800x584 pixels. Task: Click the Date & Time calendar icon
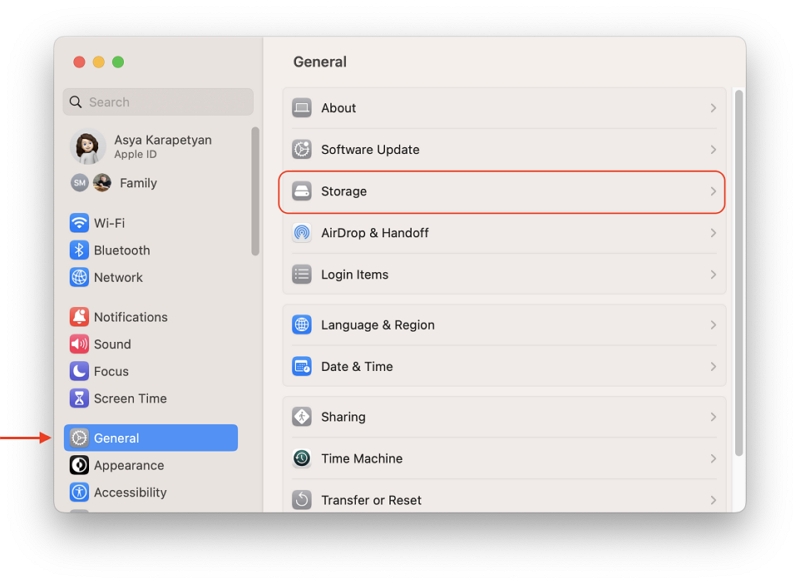[302, 366]
